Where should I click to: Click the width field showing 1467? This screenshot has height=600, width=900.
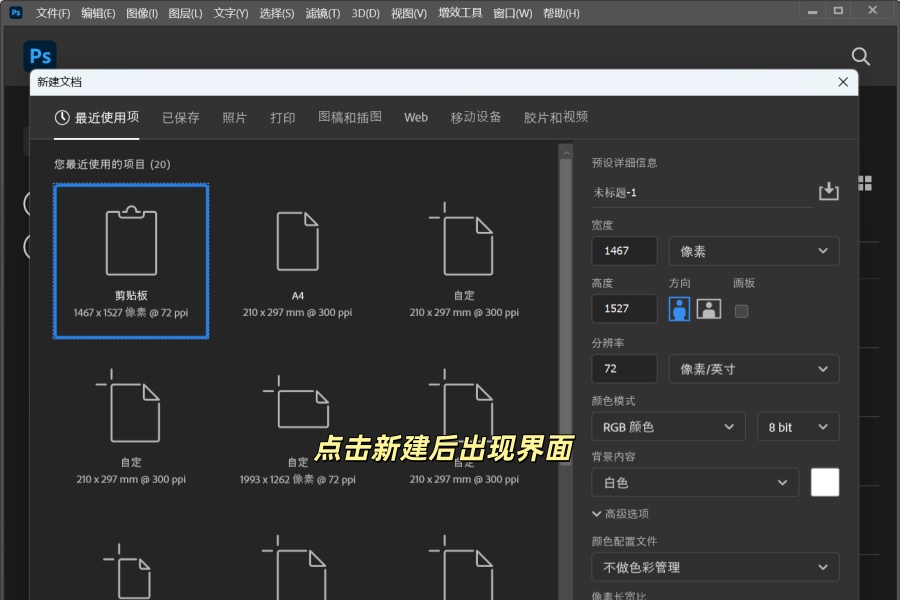624,251
